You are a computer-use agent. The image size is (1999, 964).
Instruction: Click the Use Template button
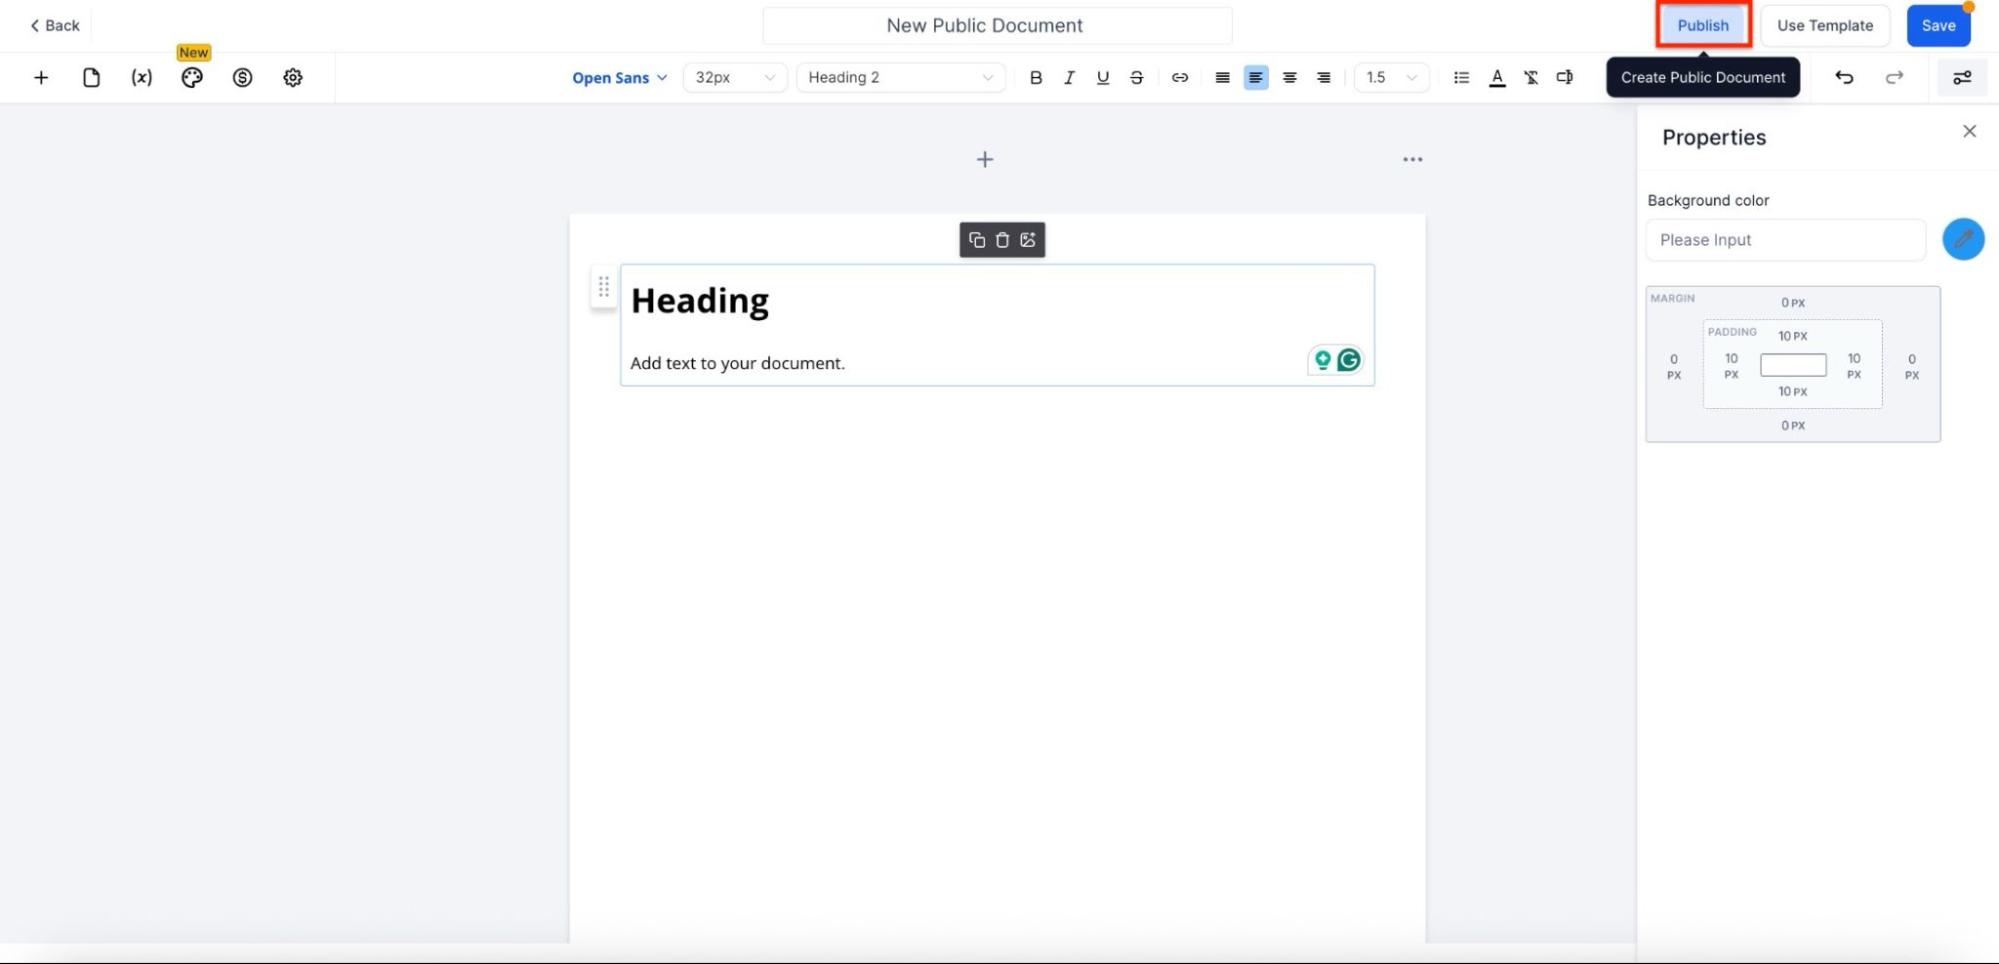point(1824,26)
